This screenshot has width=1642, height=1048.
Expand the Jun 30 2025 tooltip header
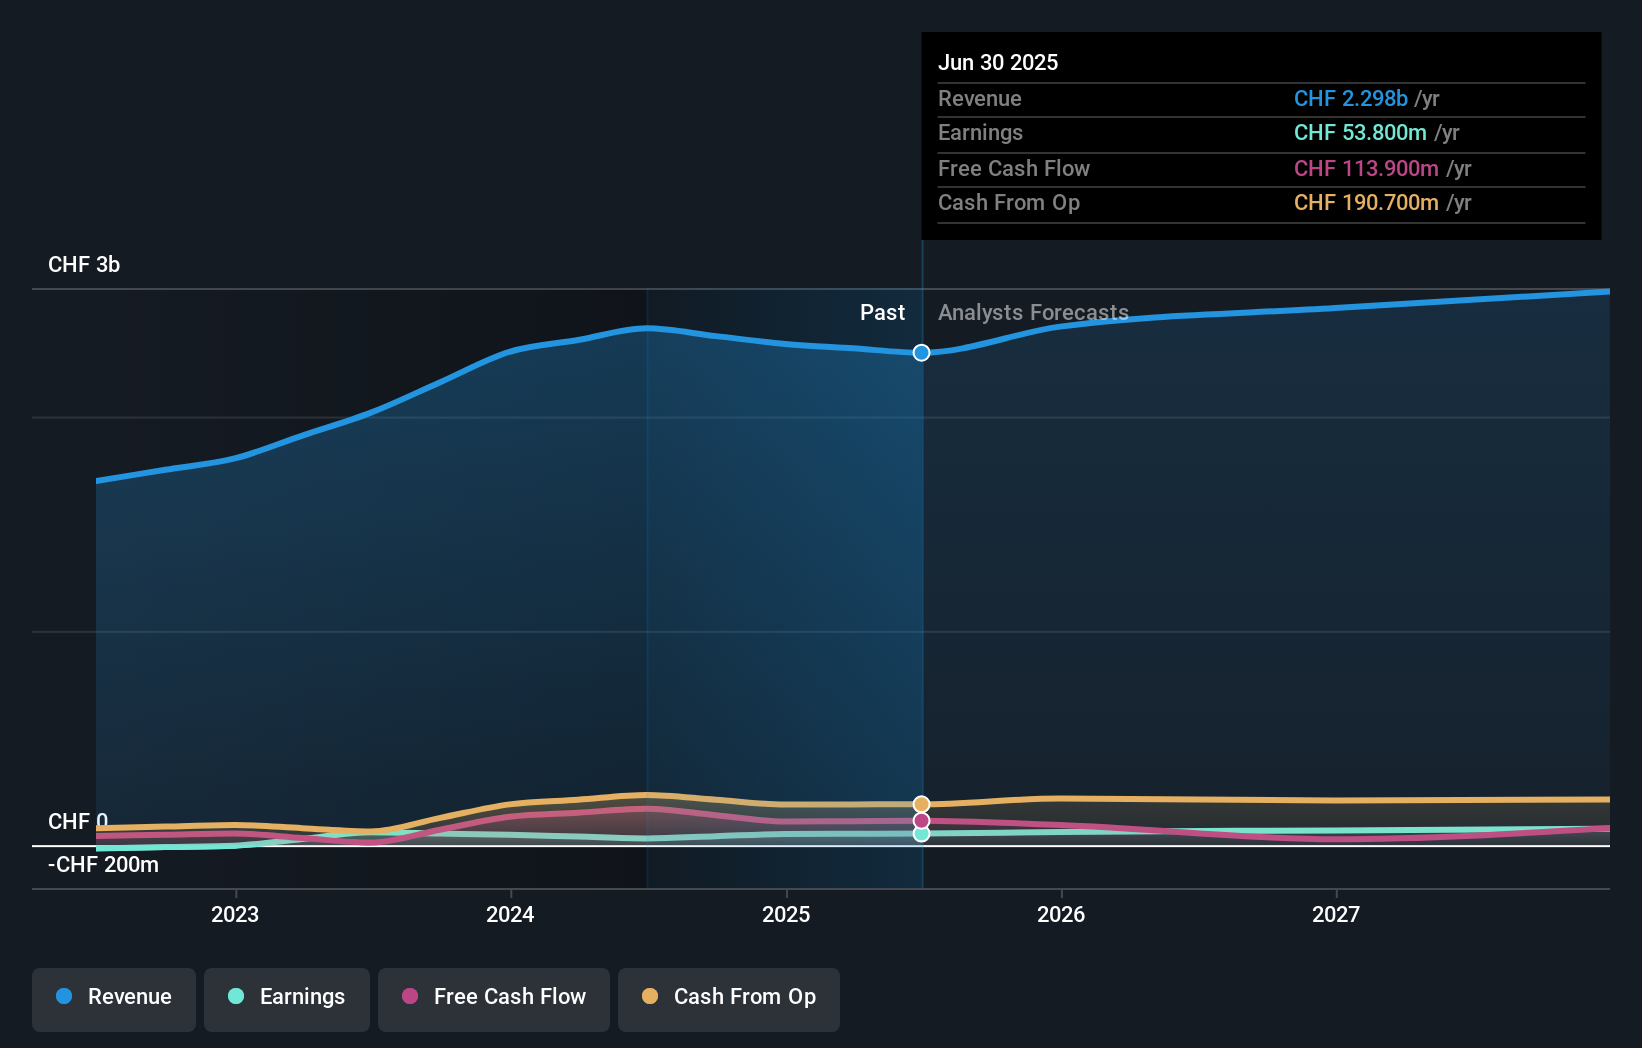998,62
